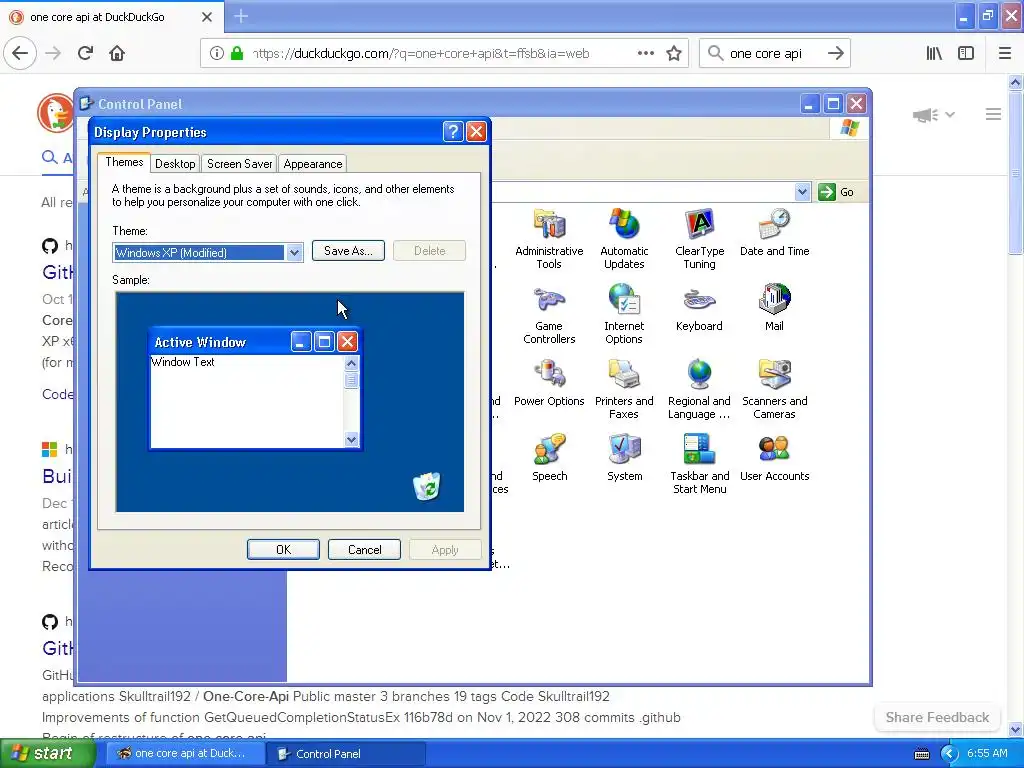Open Firefox hamburger menu
The width and height of the screenshot is (1024, 768).
coord(1005,54)
